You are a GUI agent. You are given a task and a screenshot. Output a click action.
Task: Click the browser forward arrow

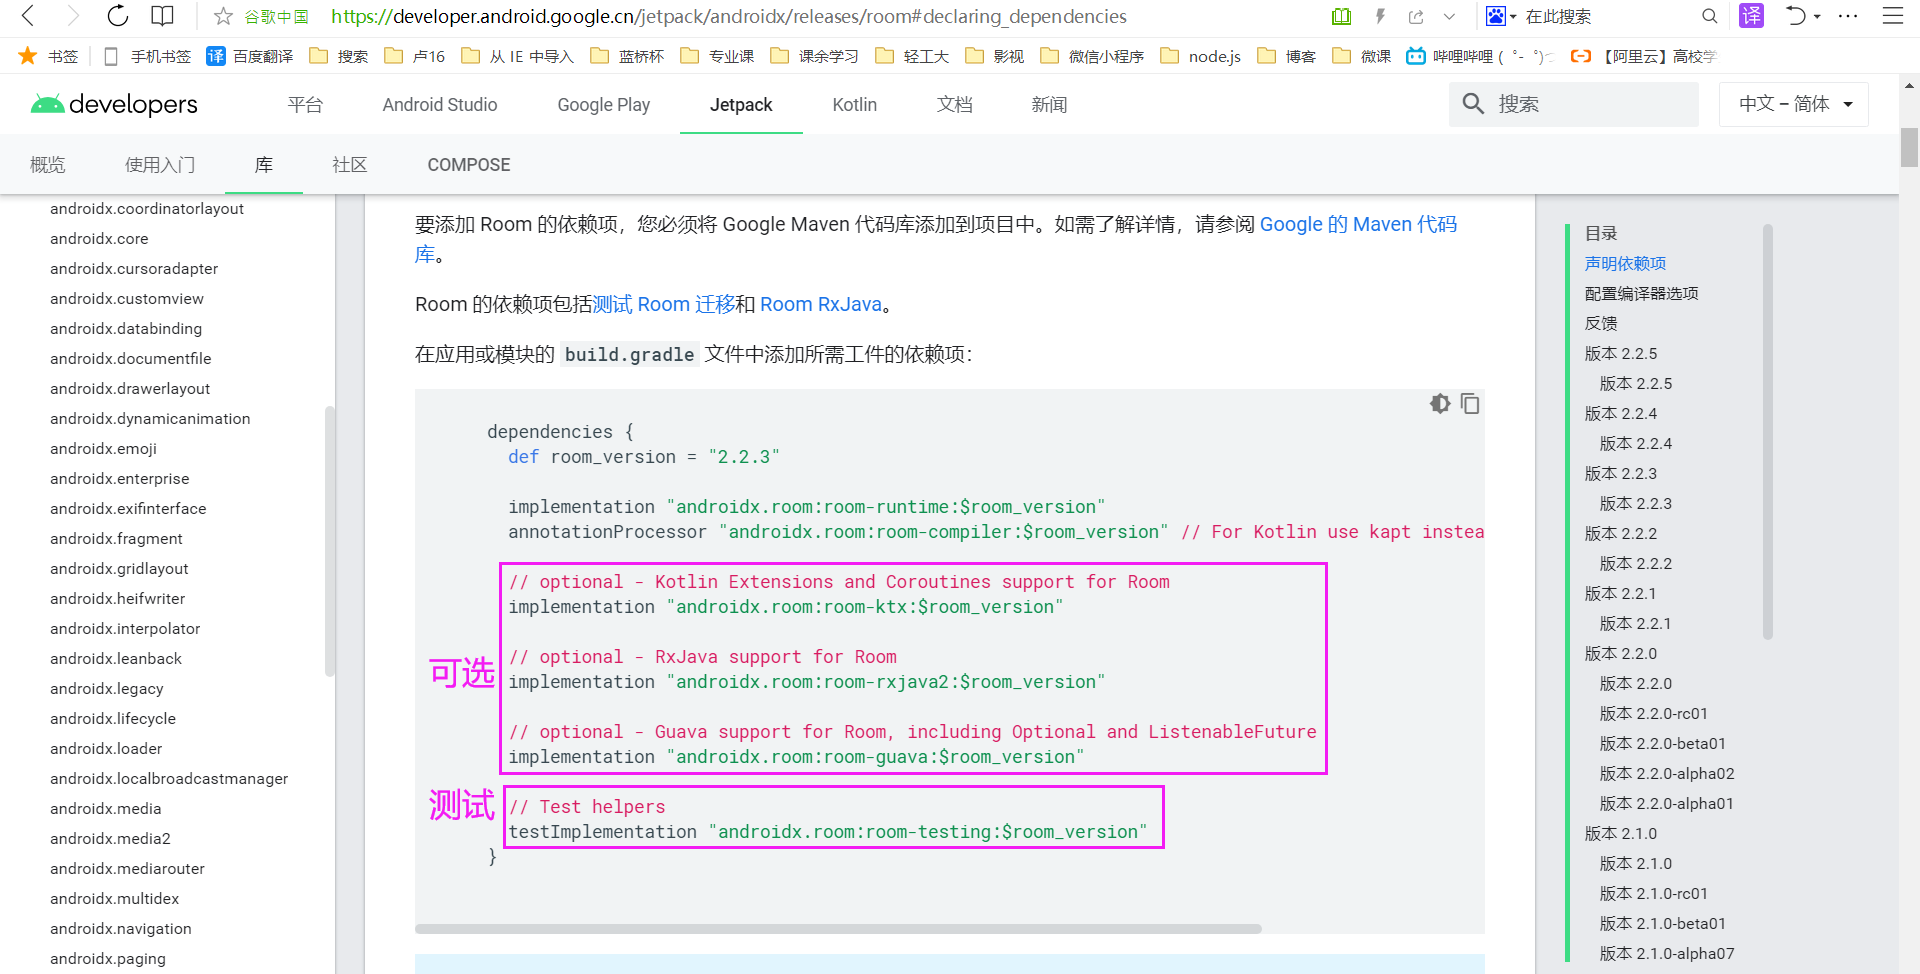(72, 16)
